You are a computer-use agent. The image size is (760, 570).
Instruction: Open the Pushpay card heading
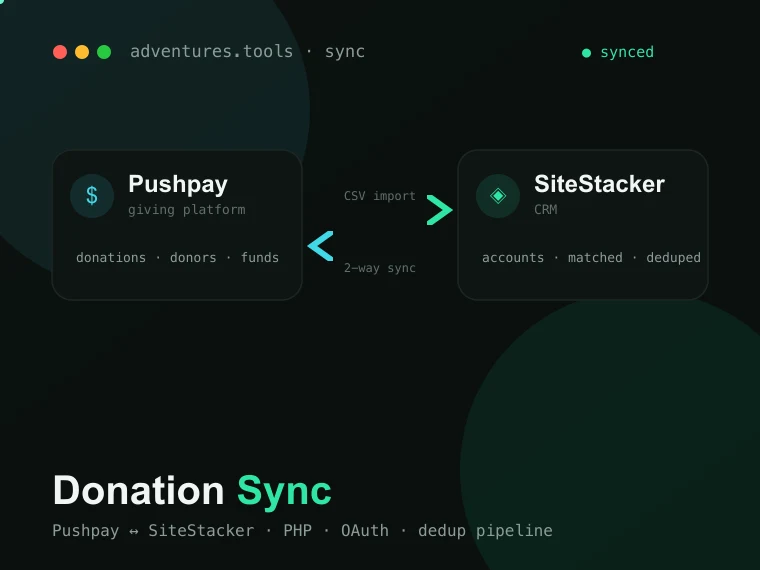178,185
